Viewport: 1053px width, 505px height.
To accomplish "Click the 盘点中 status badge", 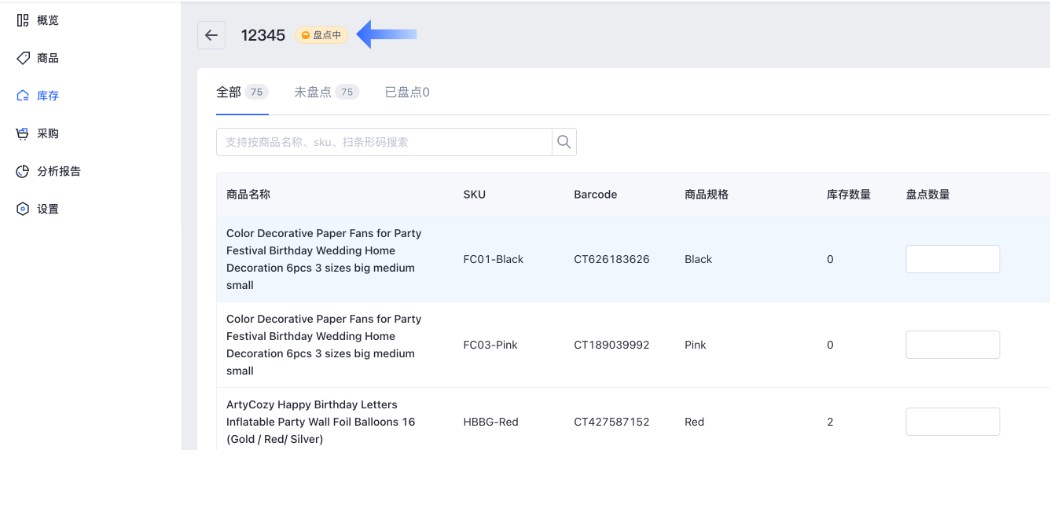I will (x=321, y=35).
